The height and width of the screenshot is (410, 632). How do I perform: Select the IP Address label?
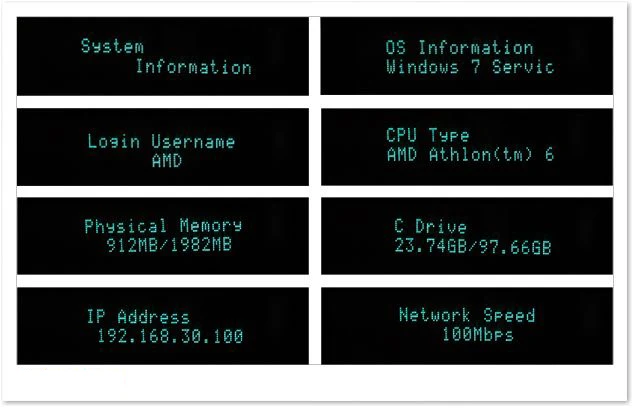[137, 317]
